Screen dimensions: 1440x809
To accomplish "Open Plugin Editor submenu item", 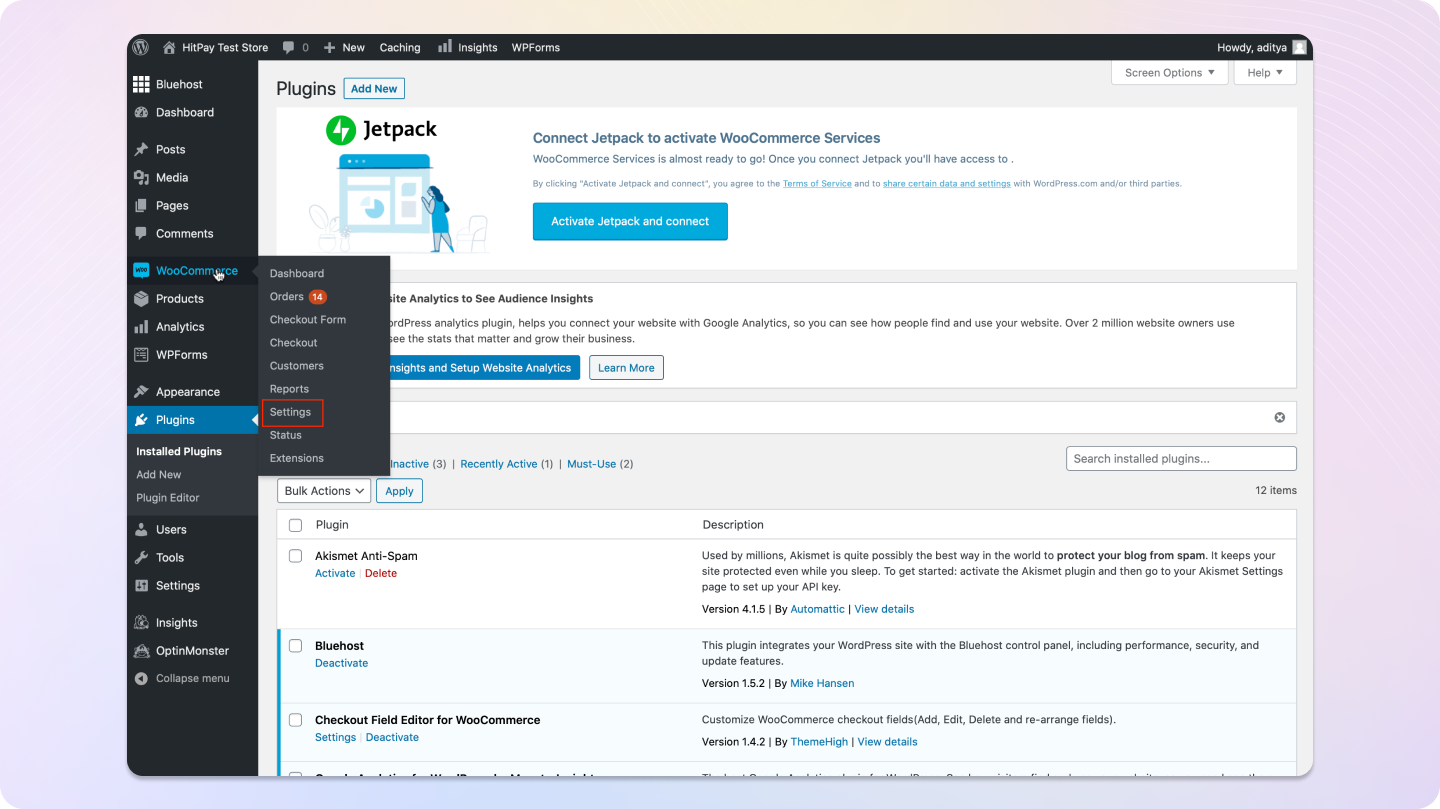I will click(x=168, y=497).
